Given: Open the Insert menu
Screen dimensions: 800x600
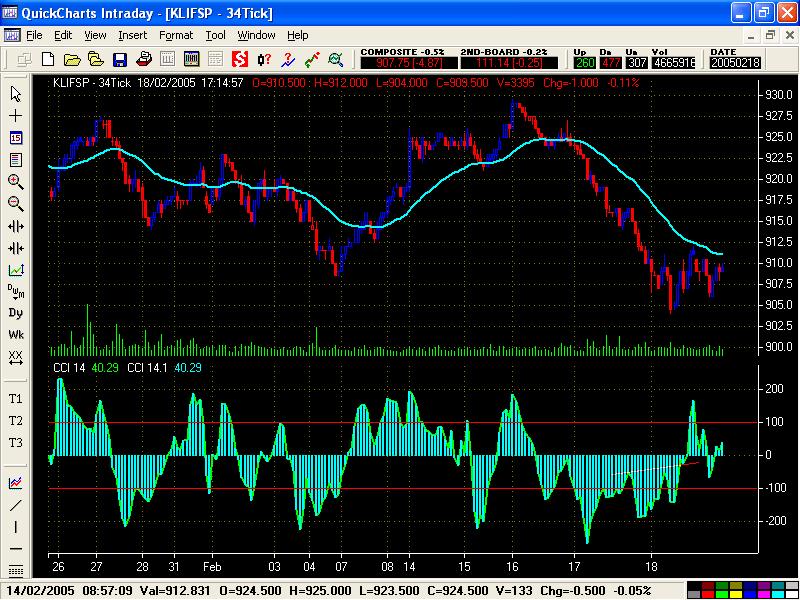Looking at the screenshot, I should coord(132,35).
